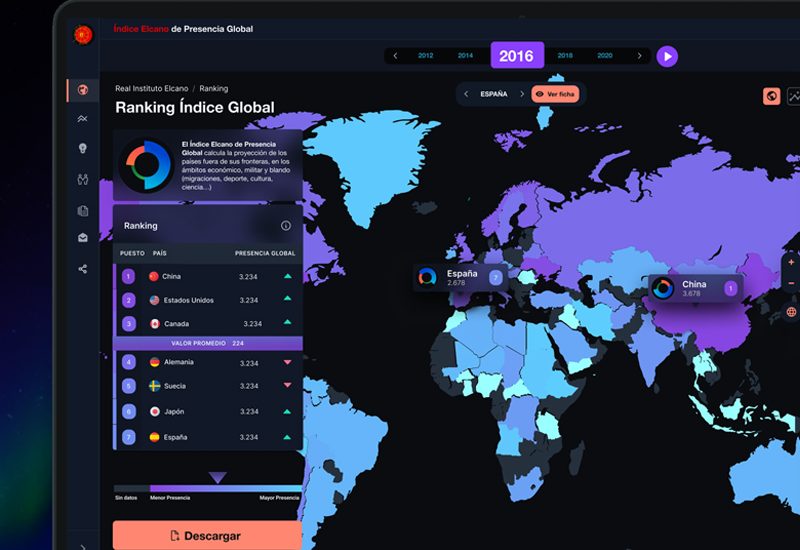Switch to orange globe map mode

pos(771,96)
